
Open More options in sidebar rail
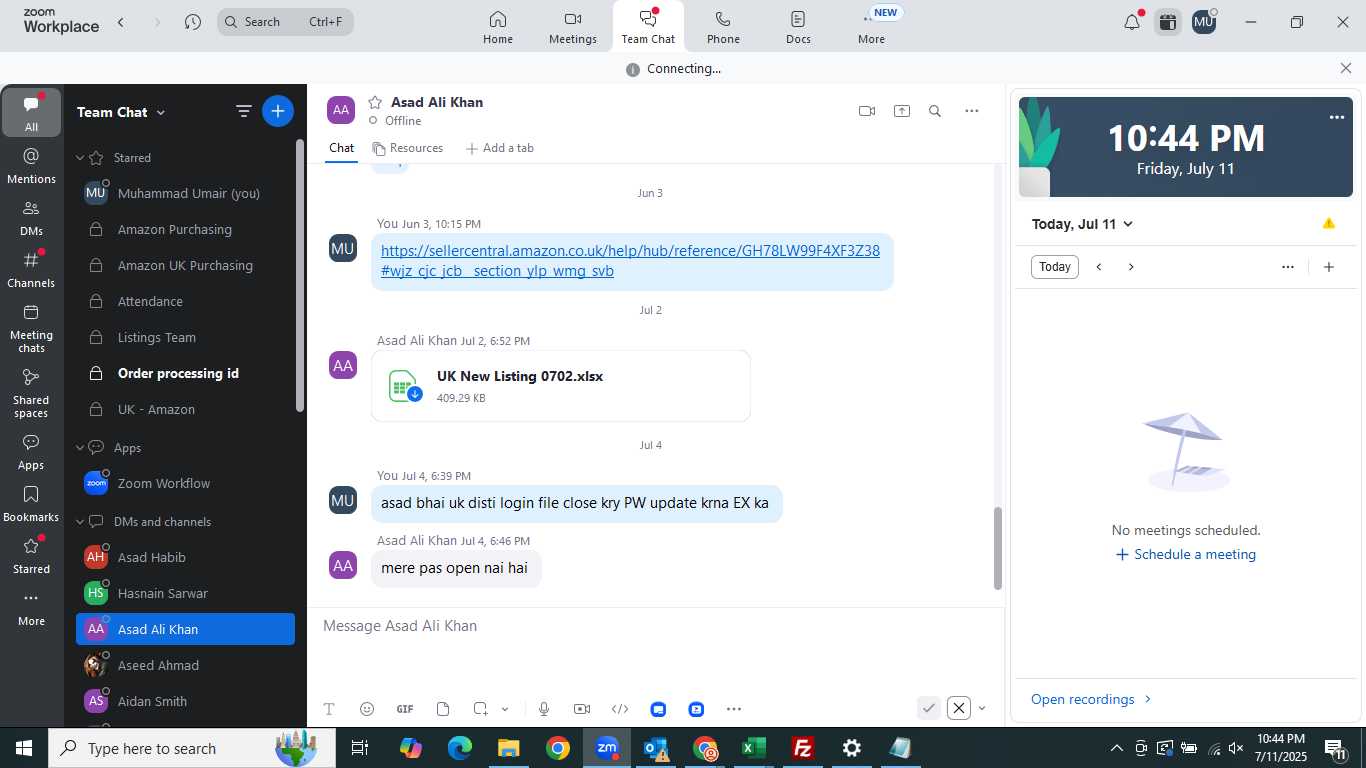pos(31,608)
